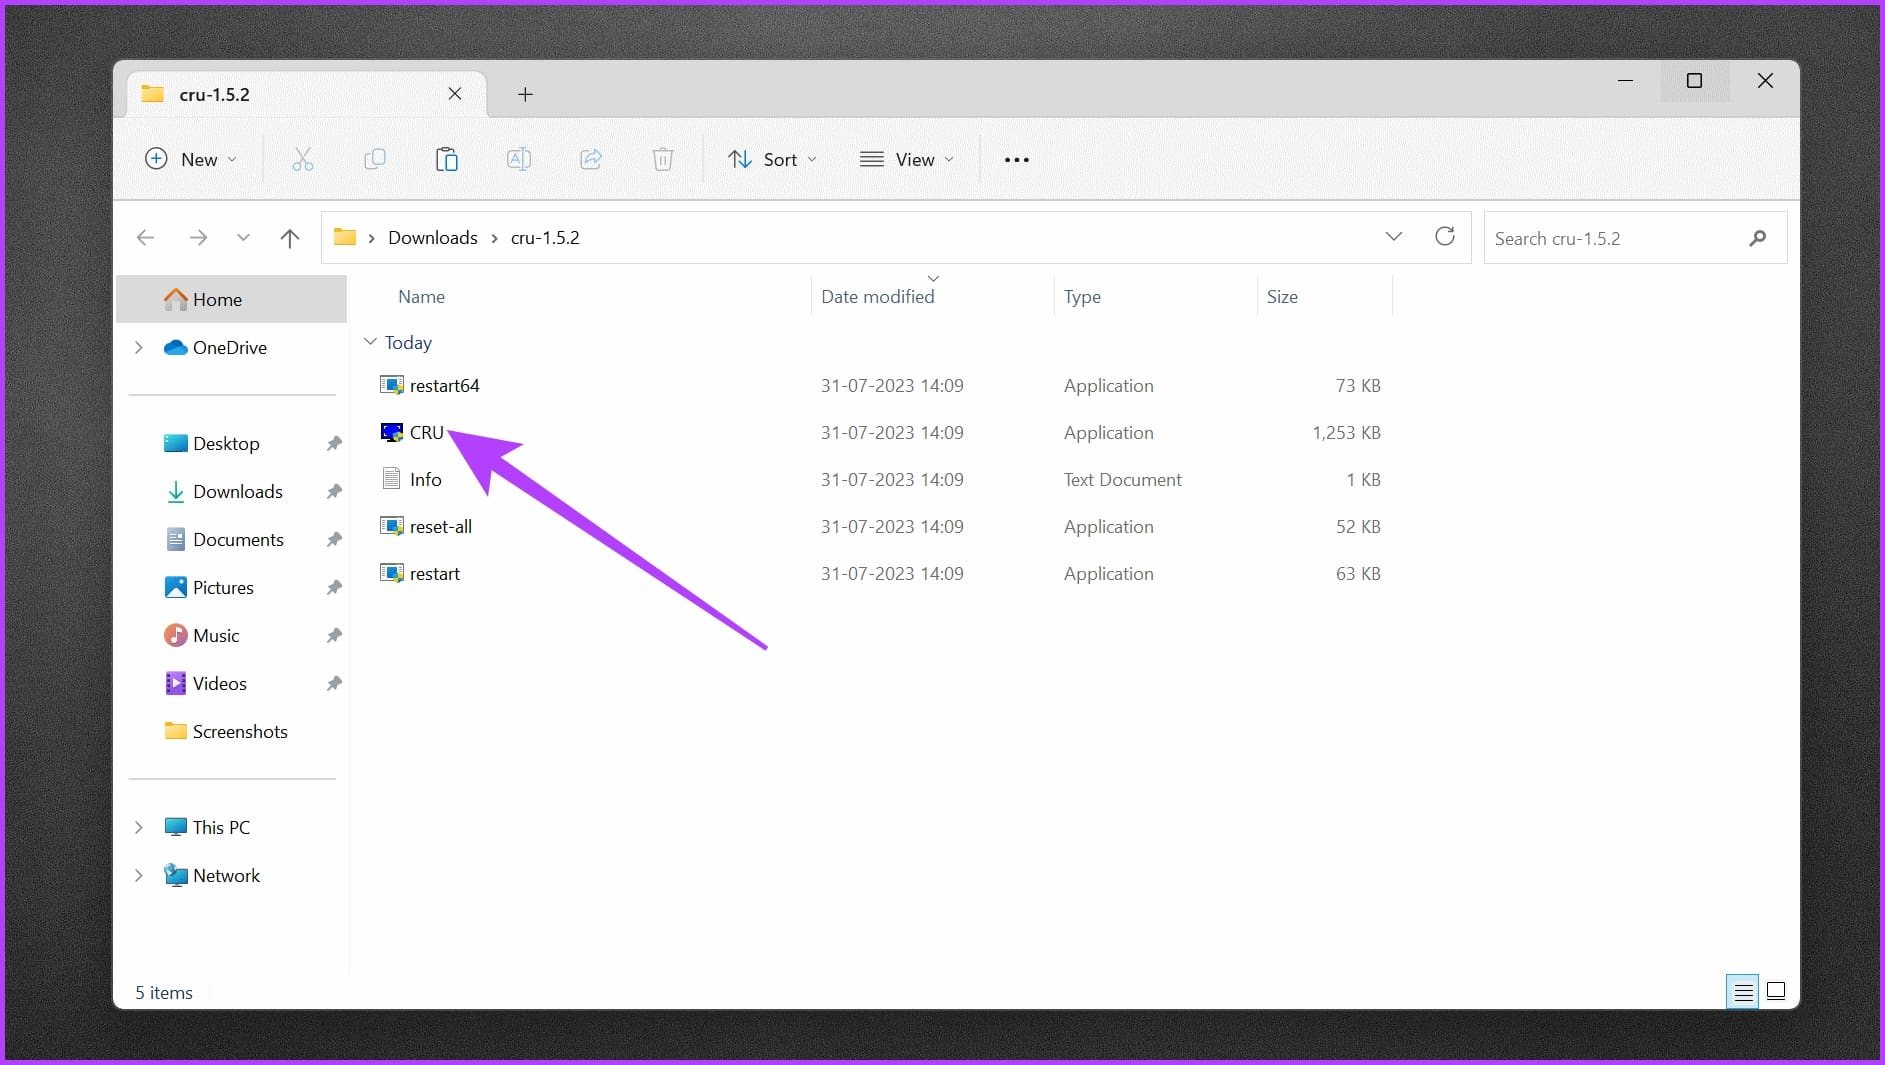
Task: Switch to large thumbnails view toggle
Action: coord(1776,991)
